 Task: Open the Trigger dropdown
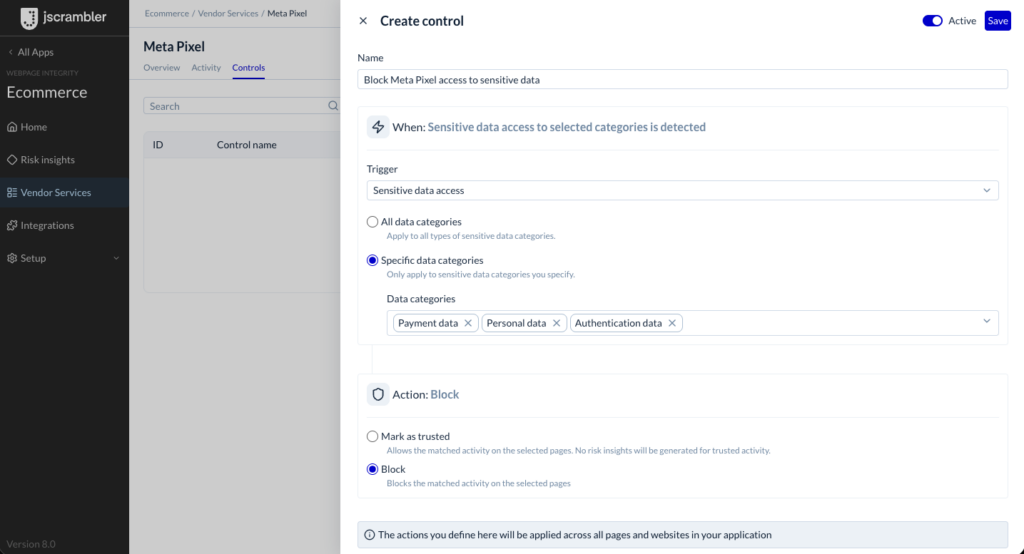coord(682,190)
